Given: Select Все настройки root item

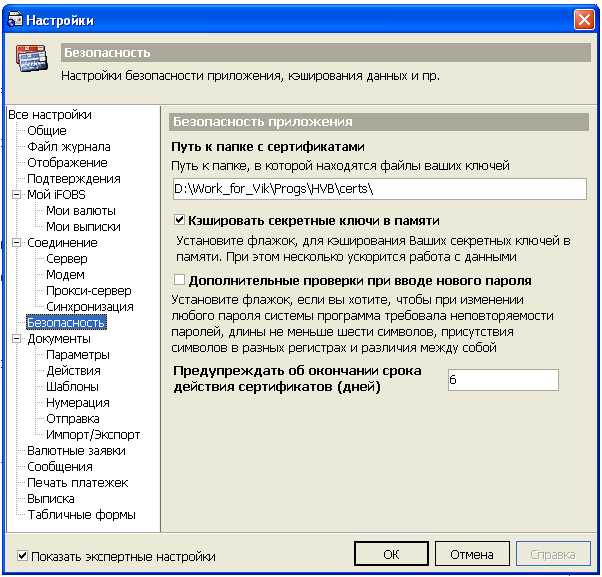Looking at the screenshot, I should click(50, 114).
